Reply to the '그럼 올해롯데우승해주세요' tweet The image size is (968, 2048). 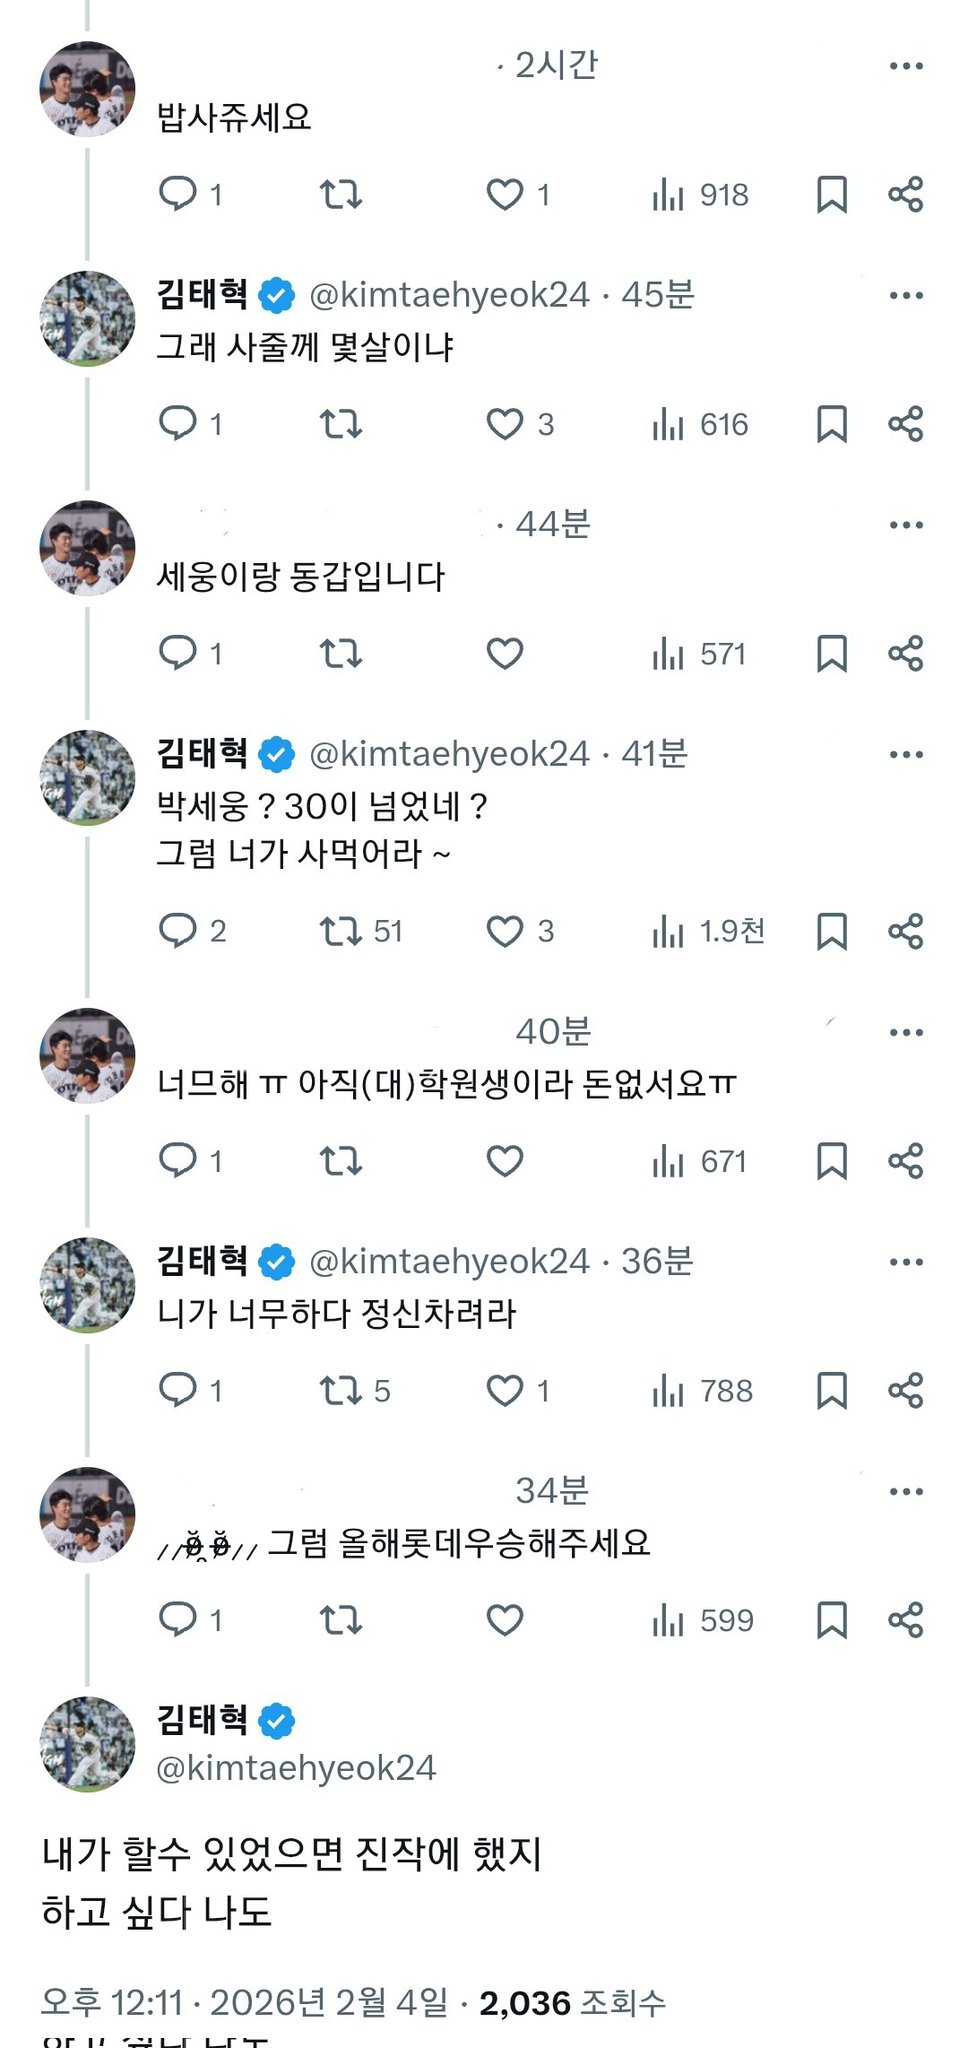coord(179,1619)
